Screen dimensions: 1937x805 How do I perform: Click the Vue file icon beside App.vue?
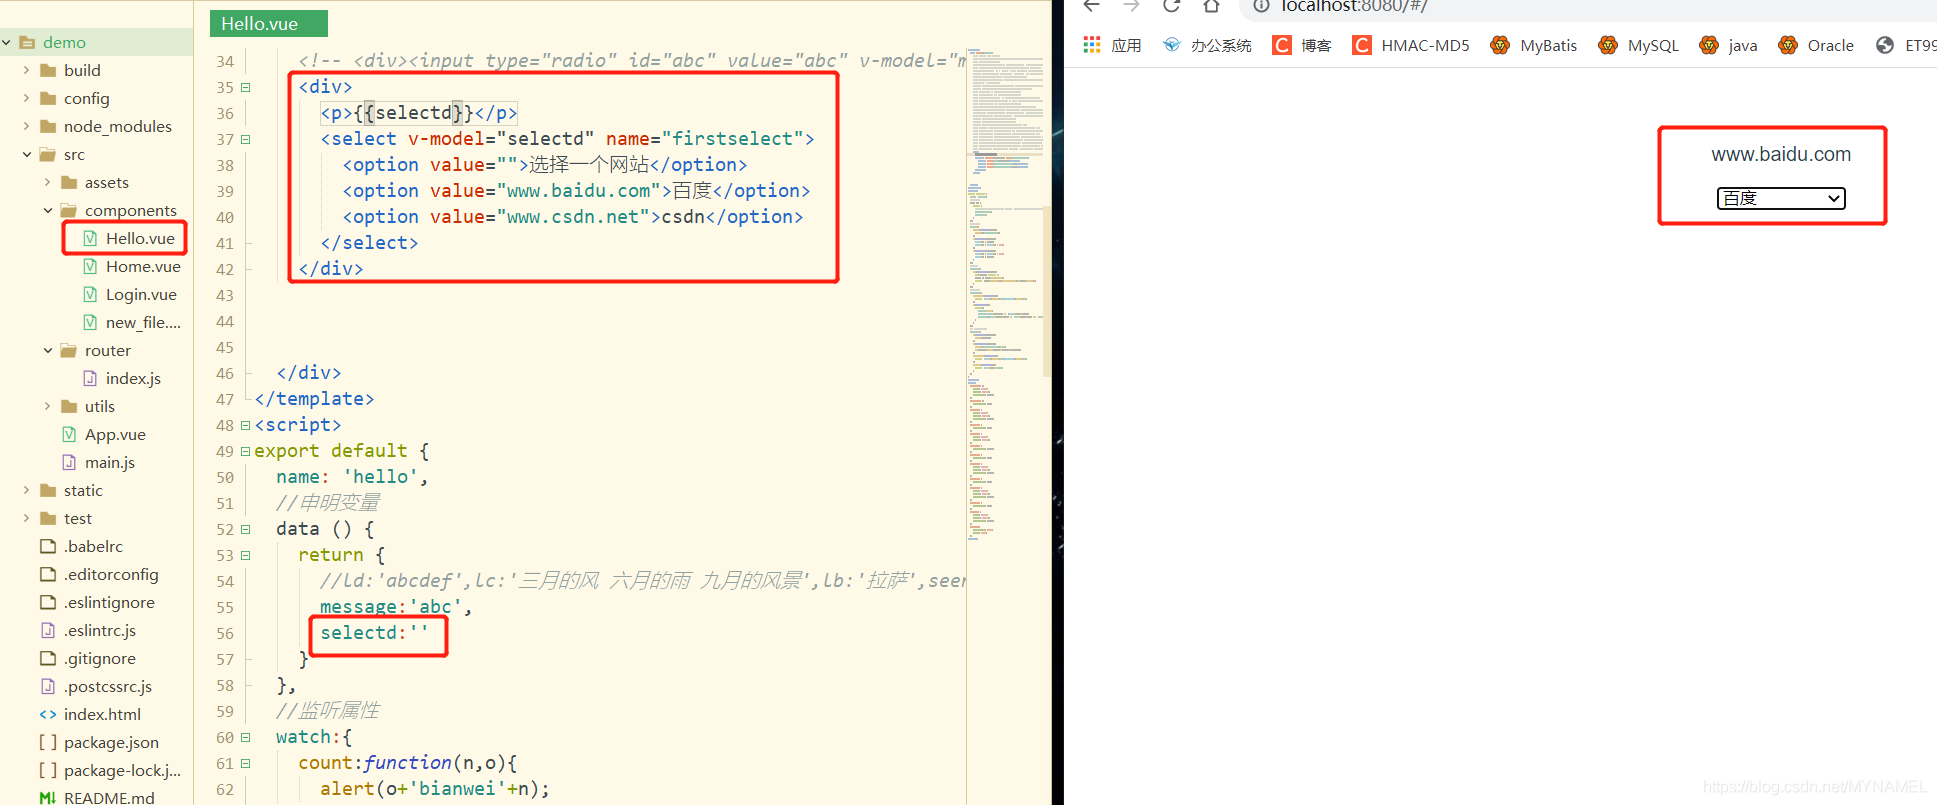pyautogui.click(x=69, y=434)
